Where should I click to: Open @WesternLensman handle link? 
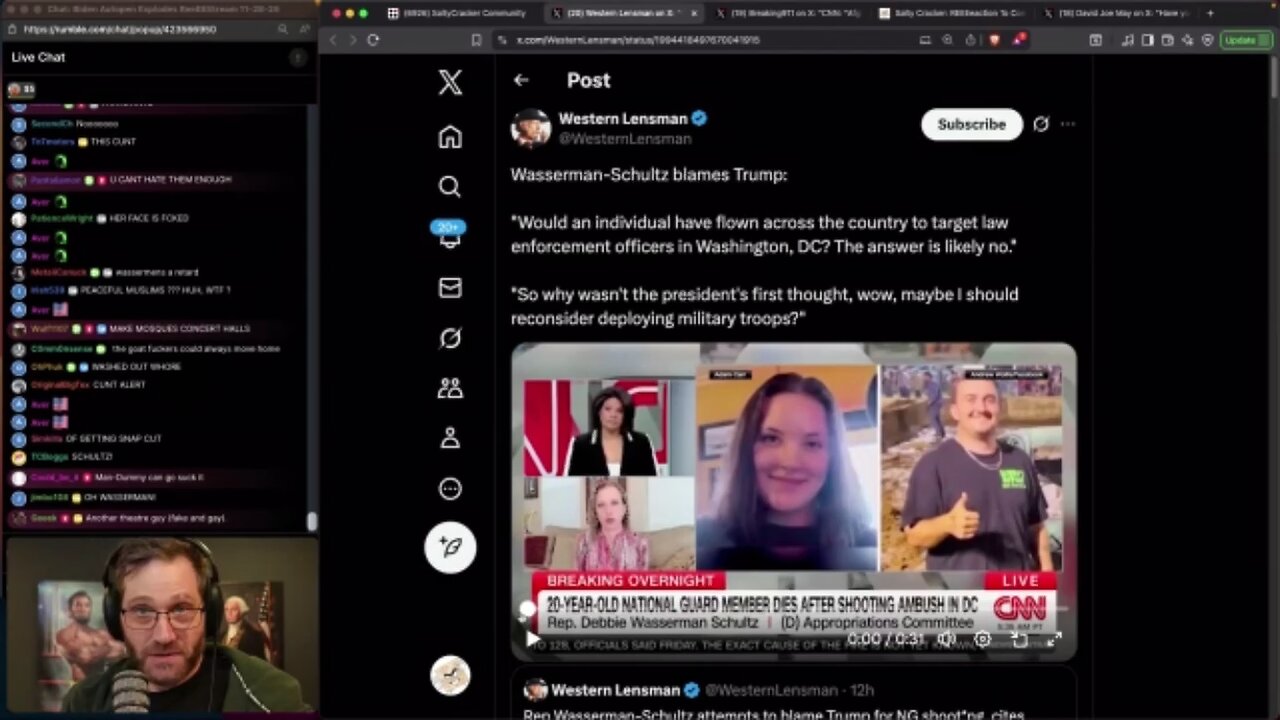coord(625,139)
